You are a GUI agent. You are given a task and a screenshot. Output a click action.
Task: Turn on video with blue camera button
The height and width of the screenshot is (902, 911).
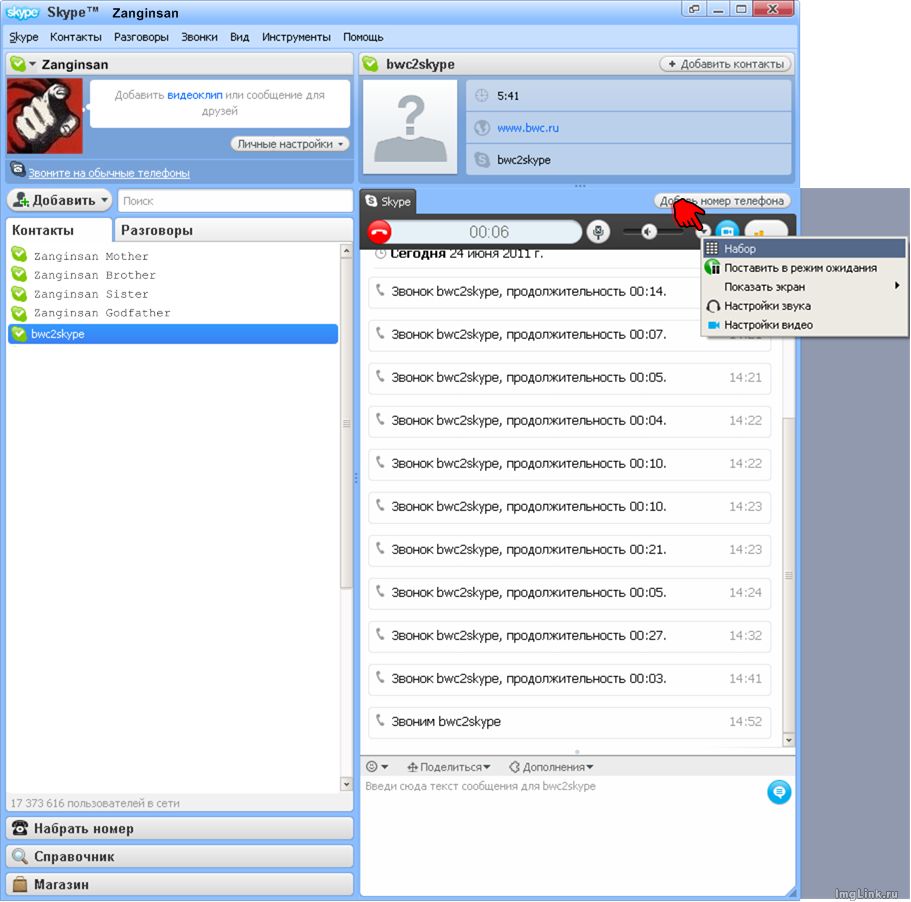727,230
